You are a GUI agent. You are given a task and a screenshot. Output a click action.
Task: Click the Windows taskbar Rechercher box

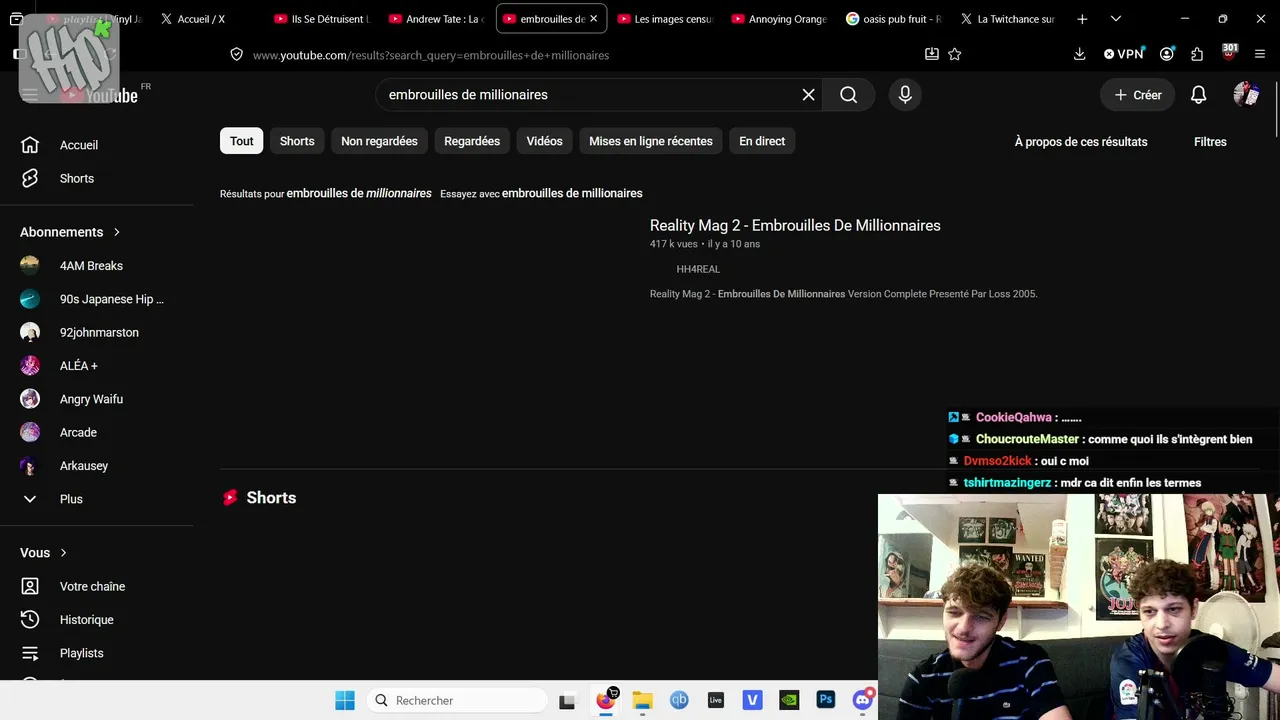[x=457, y=700]
